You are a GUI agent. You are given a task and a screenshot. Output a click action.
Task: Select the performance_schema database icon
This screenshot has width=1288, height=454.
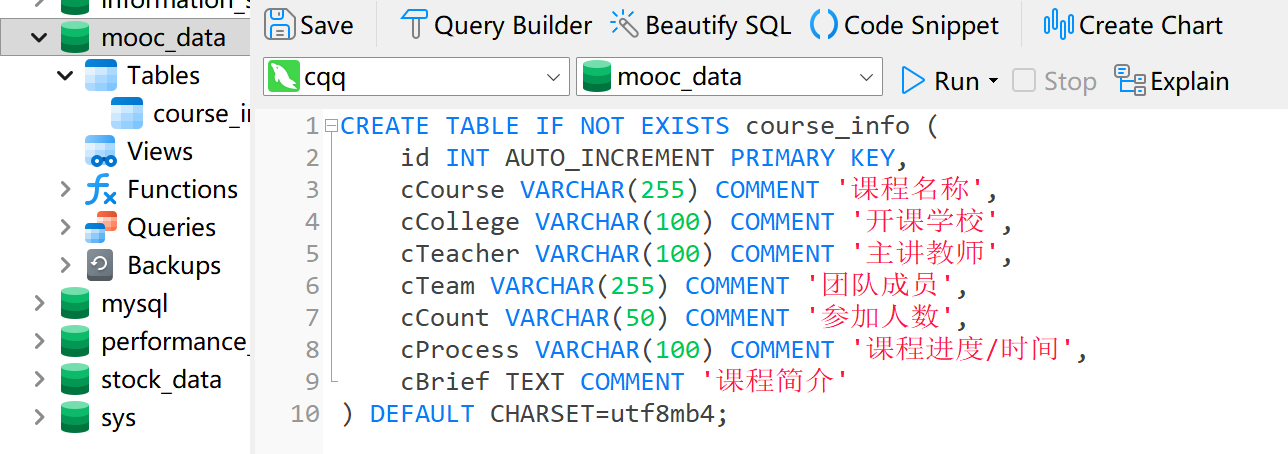(x=75, y=342)
